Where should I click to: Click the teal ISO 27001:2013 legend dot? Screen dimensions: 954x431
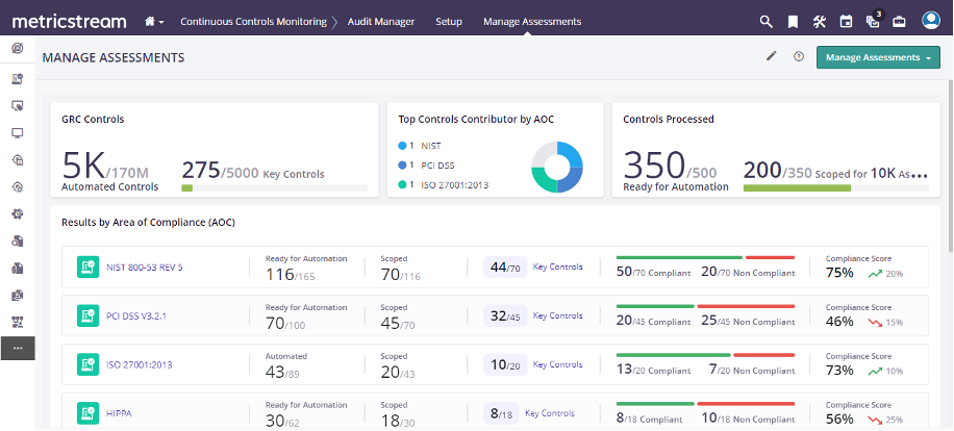[402, 184]
